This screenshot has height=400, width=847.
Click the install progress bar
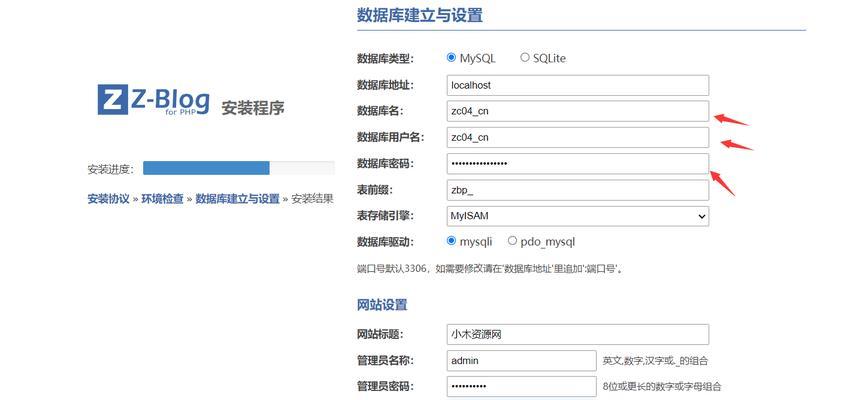(239, 168)
